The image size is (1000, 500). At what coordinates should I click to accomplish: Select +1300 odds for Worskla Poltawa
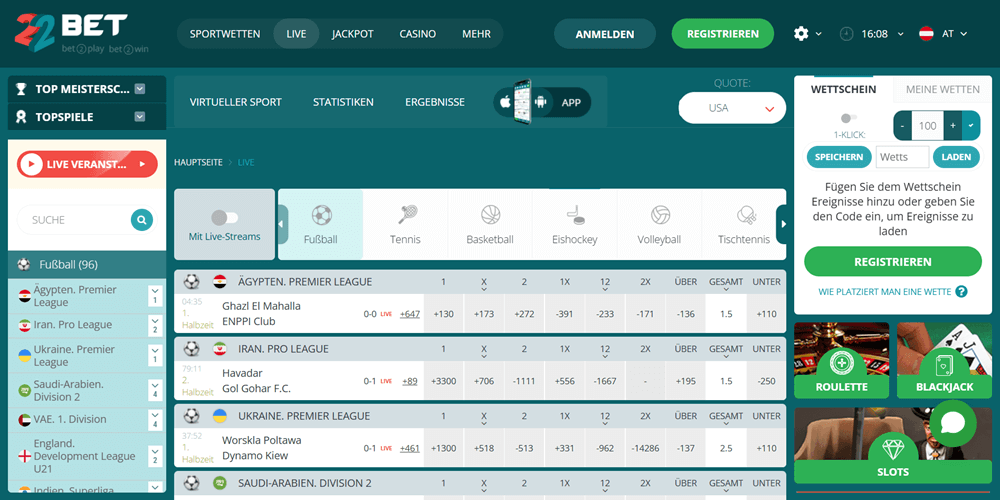(443, 448)
